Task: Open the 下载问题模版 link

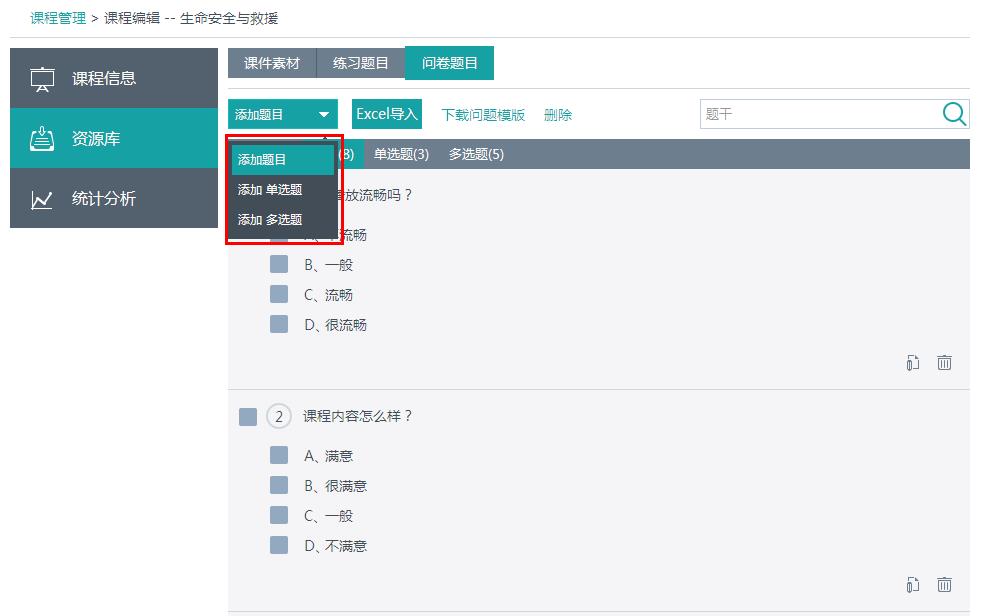Action: tap(483, 115)
